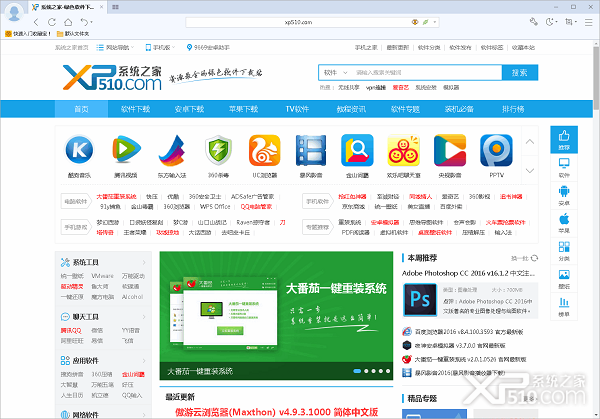The height and width of the screenshot is (419, 600).
Task: Reload the page with refresh icon
Action: click(52, 22)
